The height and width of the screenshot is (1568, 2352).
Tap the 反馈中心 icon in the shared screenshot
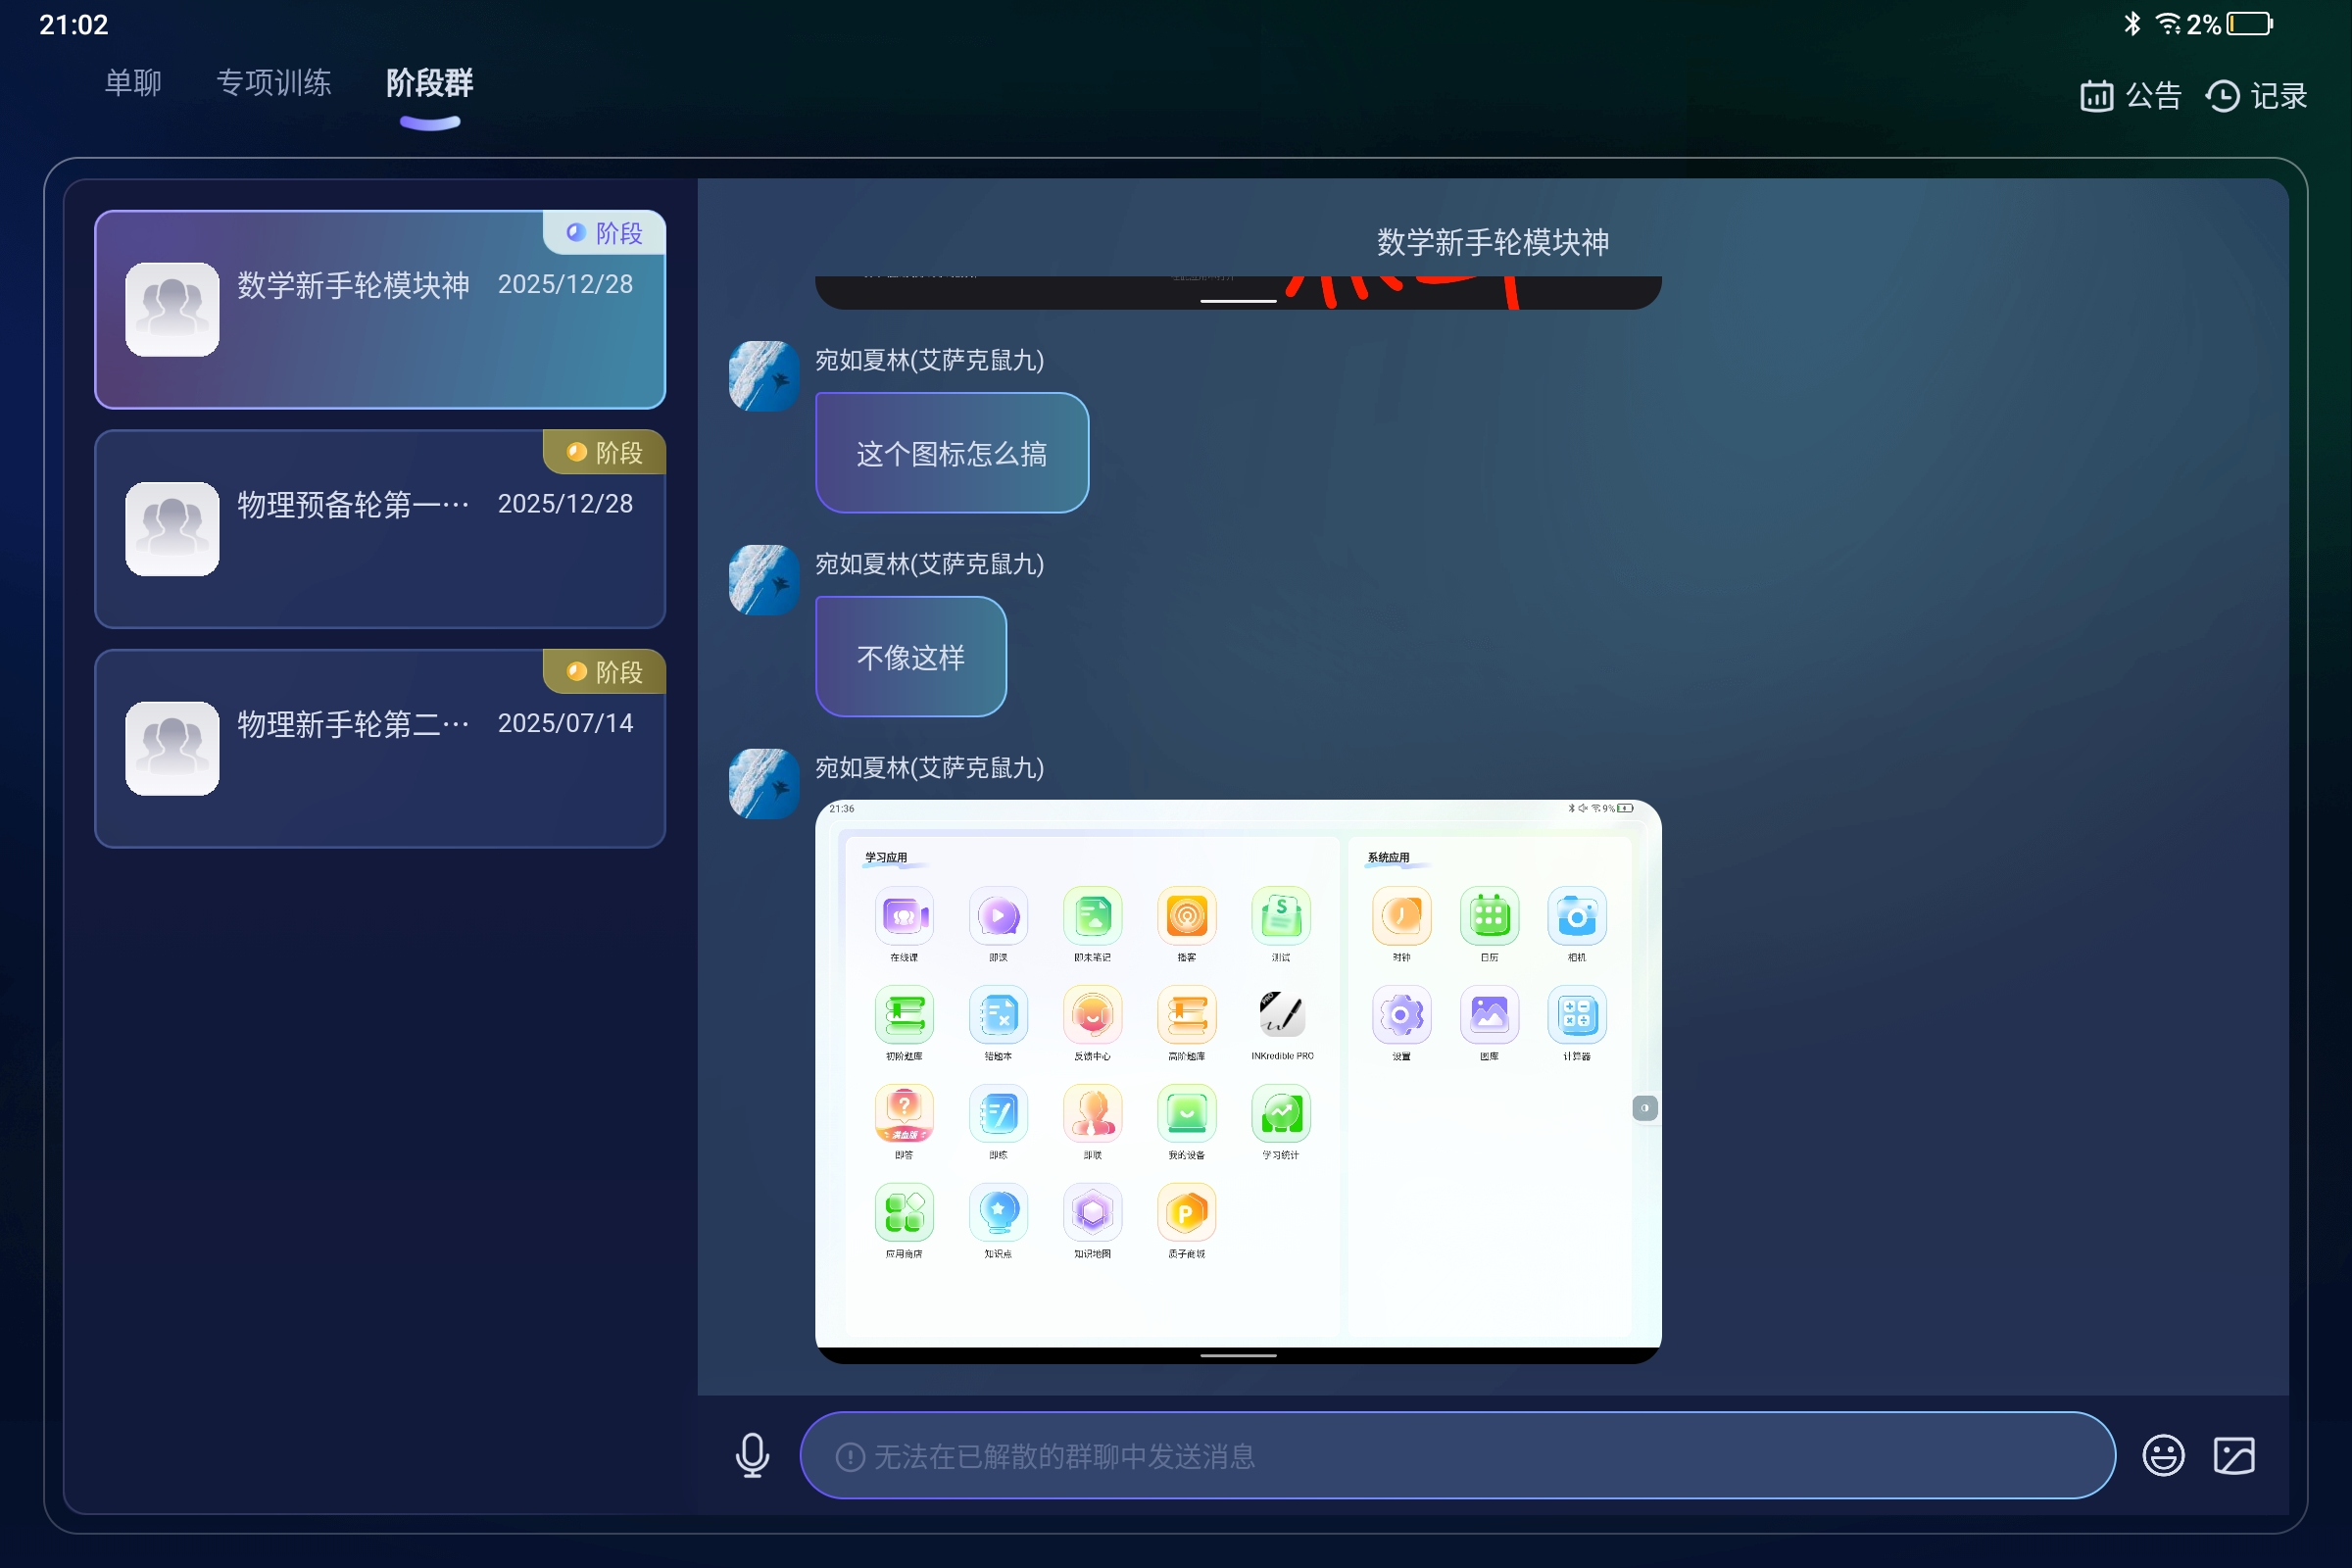1092,1016
